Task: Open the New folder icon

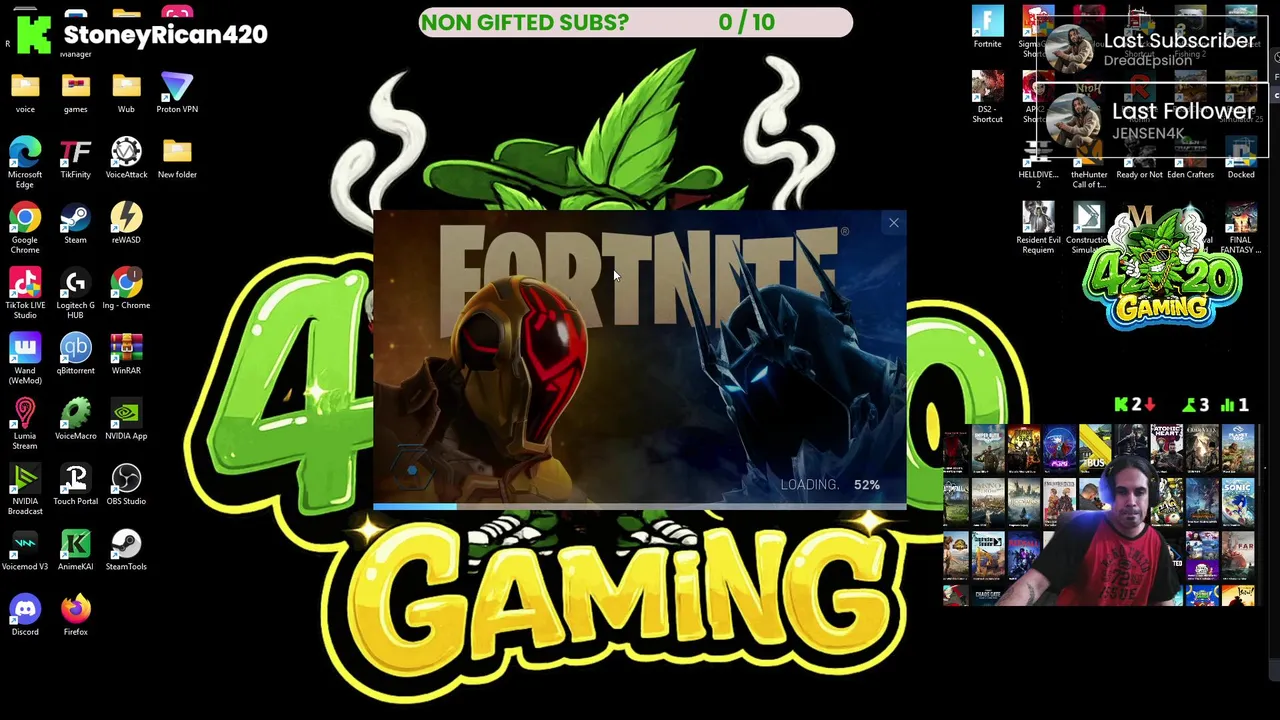Action: pos(177,158)
